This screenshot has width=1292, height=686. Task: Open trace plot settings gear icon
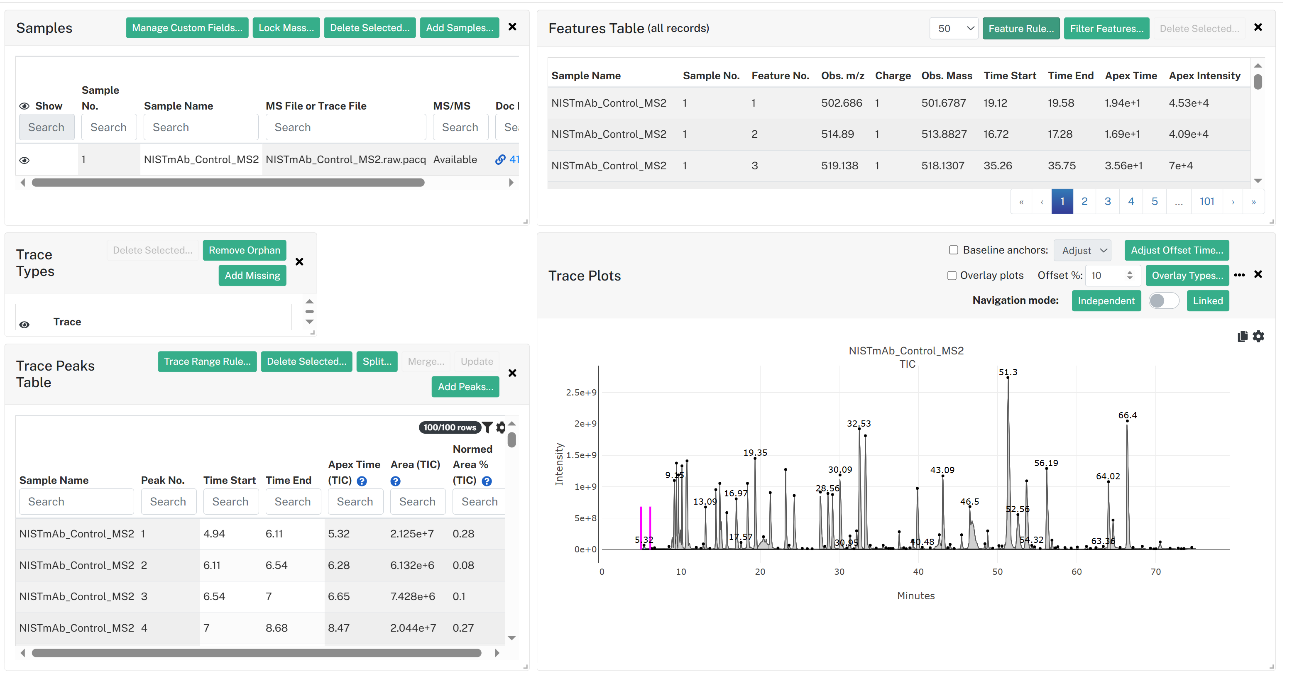(1259, 337)
